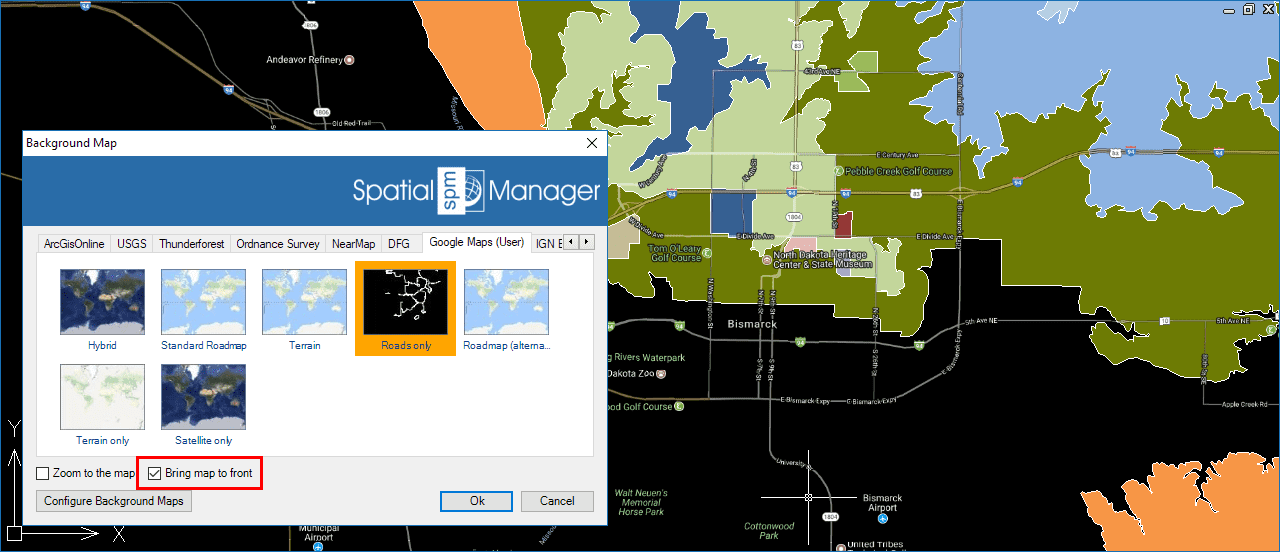
Task: Pick the Satellite only thumbnail
Action: click(203, 397)
